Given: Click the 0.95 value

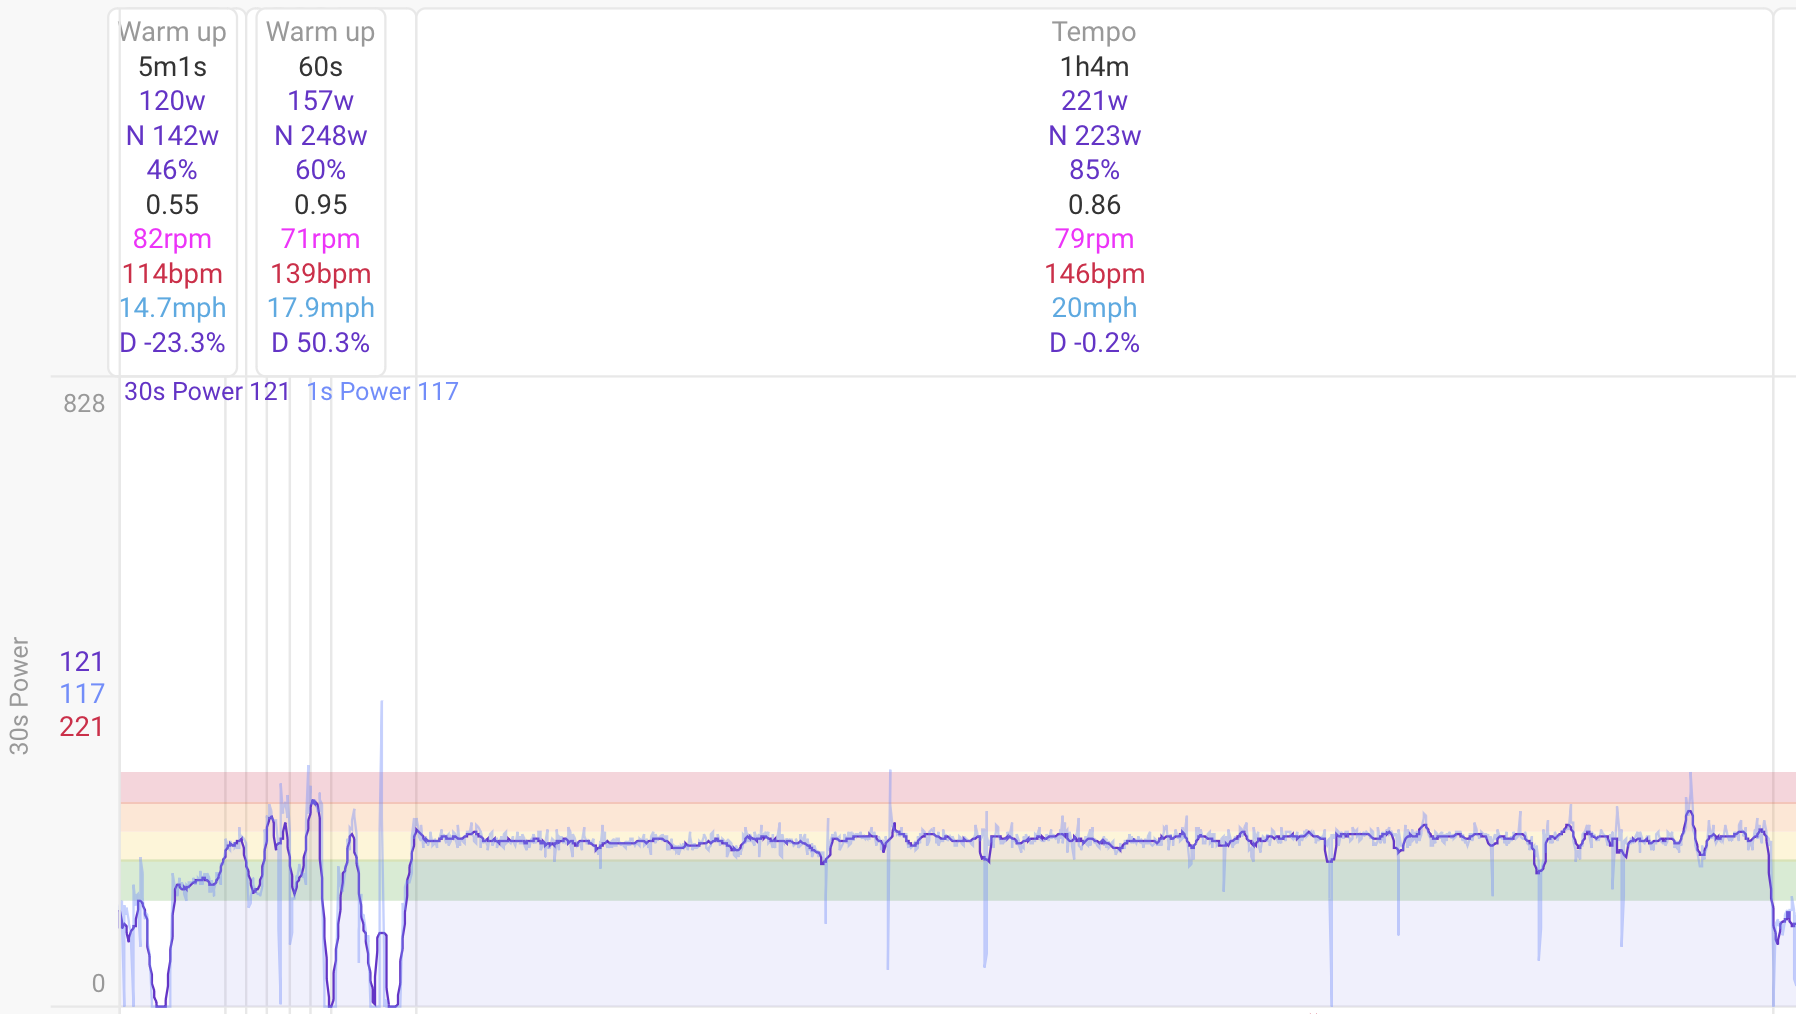Looking at the screenshot, I should [320, 205].
